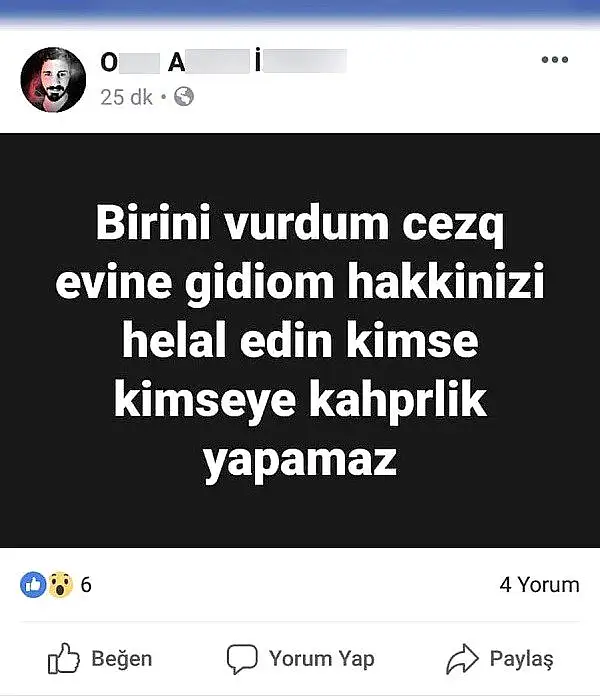
Task: Tap the 'Yorum Yap' text label
Action: pos(322,659)
